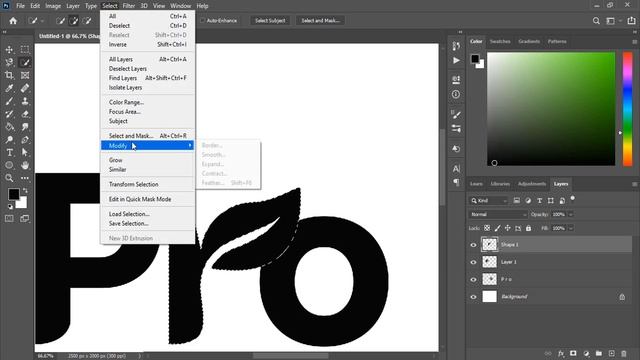Select the Crop tool
Image resolution: width=640 pixels, height=360 pixels.
click(x=9, y=75)
